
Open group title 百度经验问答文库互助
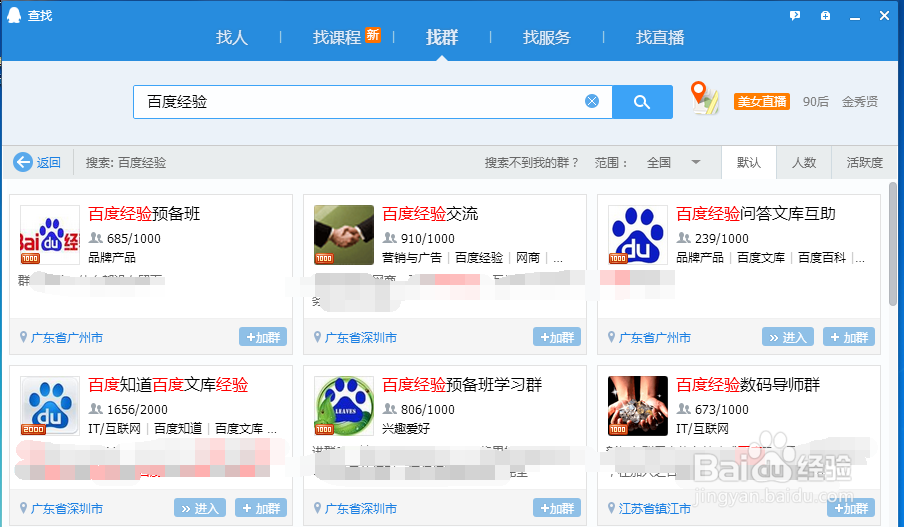coord(756,214)
